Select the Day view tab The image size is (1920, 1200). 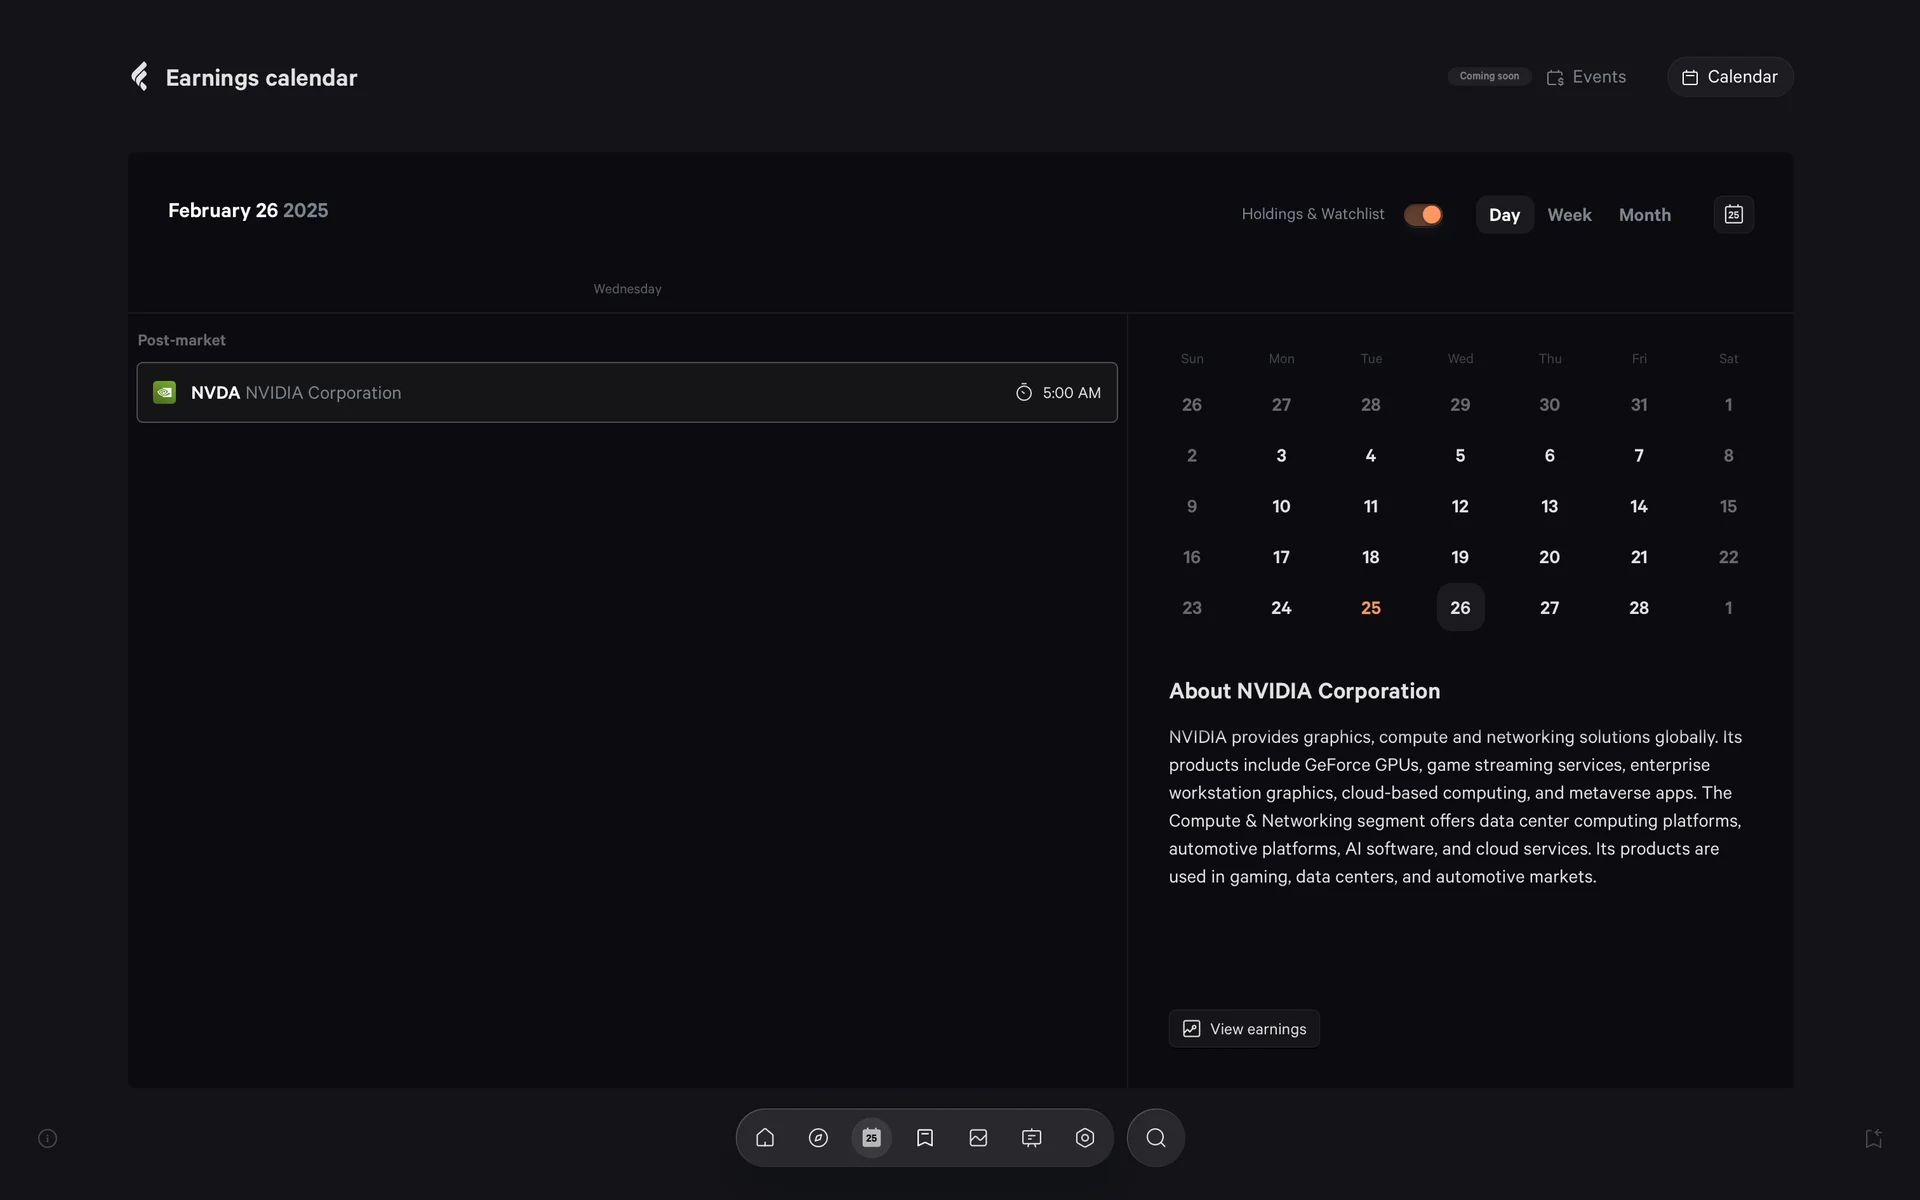click(1504, 215)
